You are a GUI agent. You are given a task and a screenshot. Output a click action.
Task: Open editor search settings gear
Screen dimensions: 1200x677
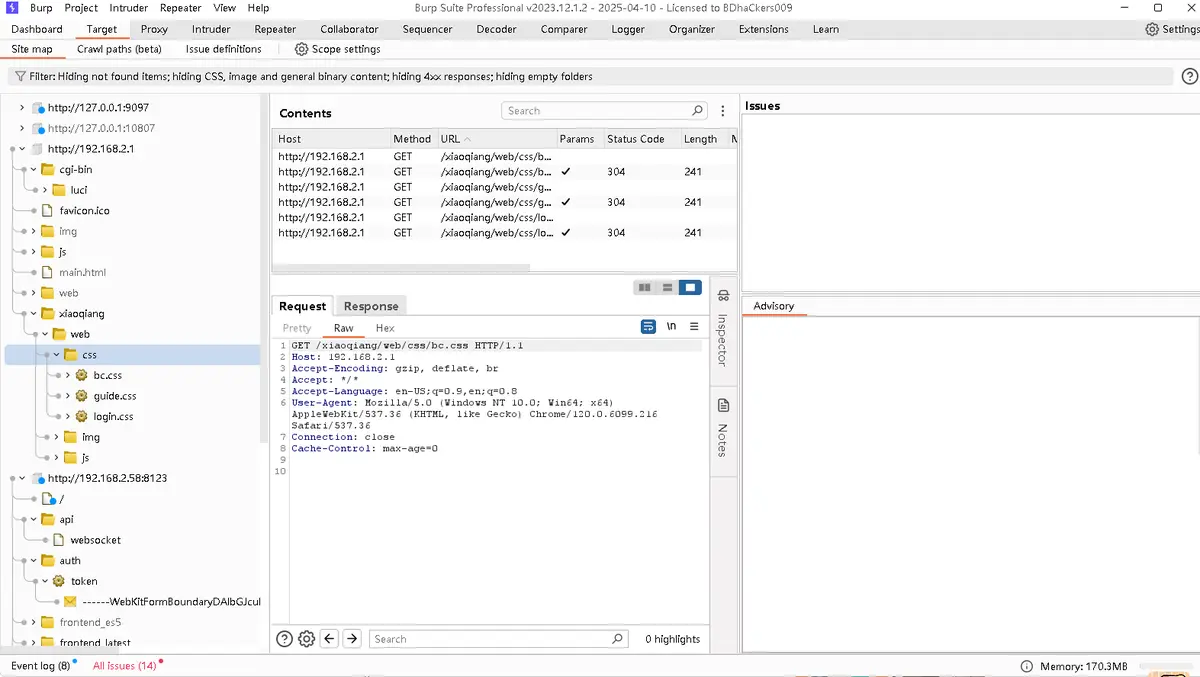(307, 639)
